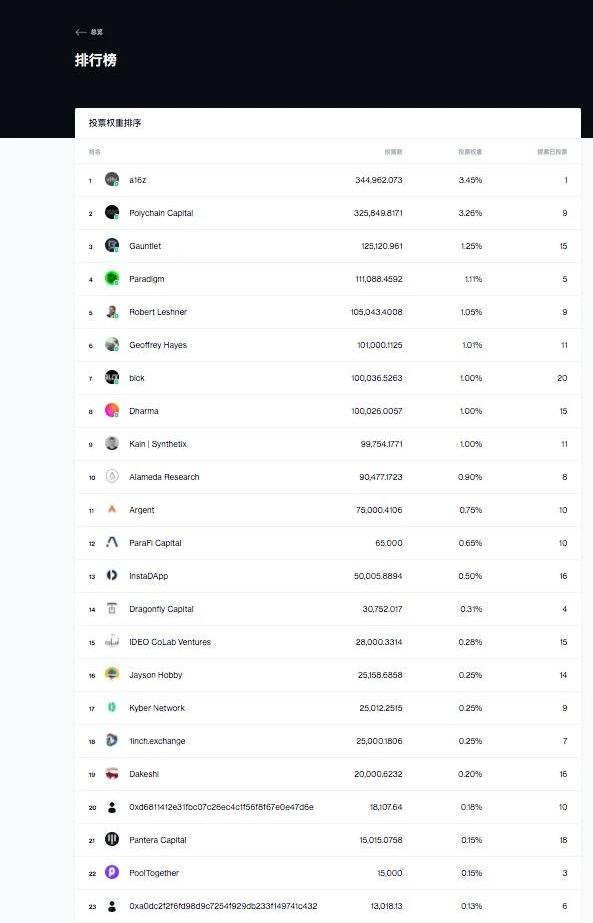Open the Pantera Capital logo
593x923 pixels.
click(112, 839)
